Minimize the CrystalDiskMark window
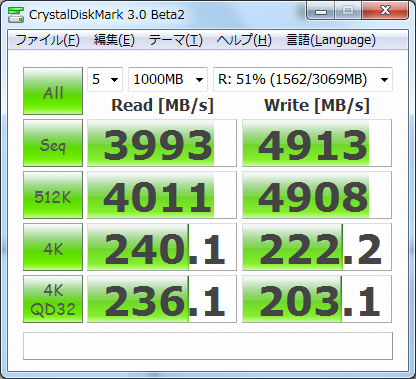The width and height of the screenshot is (416, 379). click(x=321, y=11)
